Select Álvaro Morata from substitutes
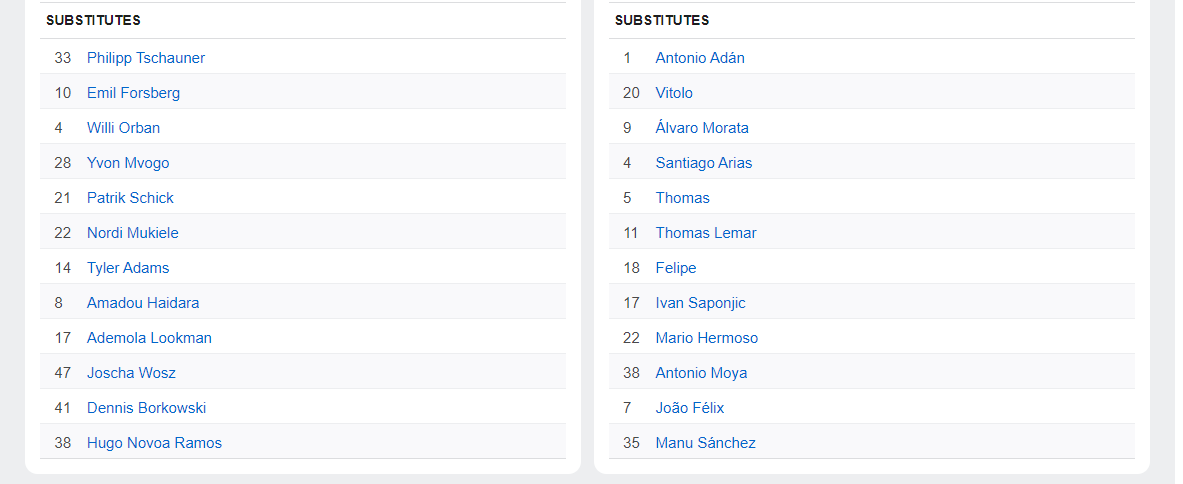The image size is (1183, 484). tap(702, 128)
